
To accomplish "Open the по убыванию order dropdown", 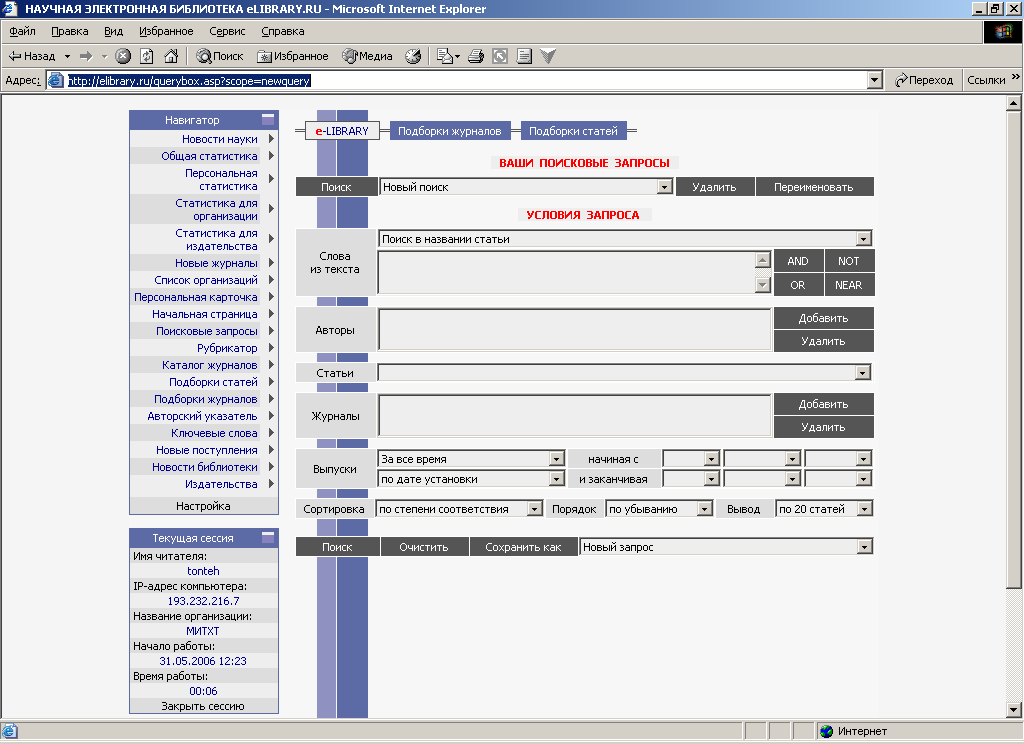I will click(704, 509).
